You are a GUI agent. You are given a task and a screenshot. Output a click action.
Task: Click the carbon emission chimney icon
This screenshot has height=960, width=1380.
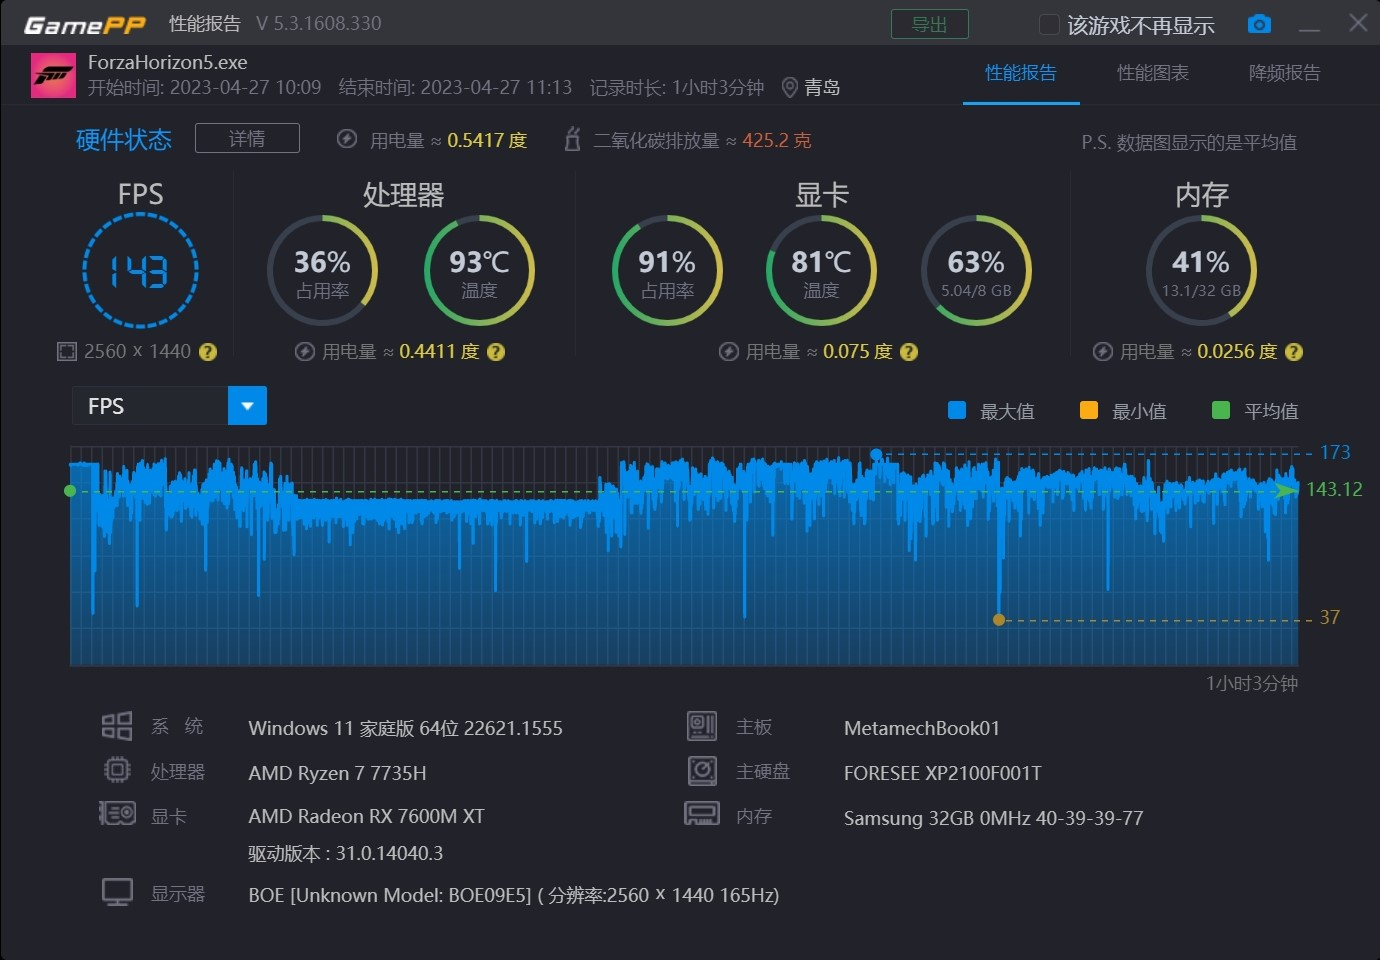click(x=573, y=140)
